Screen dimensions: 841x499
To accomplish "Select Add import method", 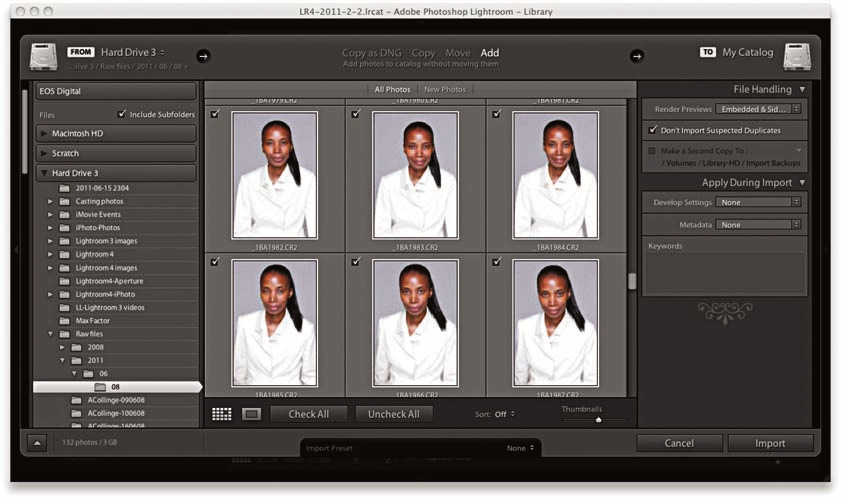I will coord(490,53).
